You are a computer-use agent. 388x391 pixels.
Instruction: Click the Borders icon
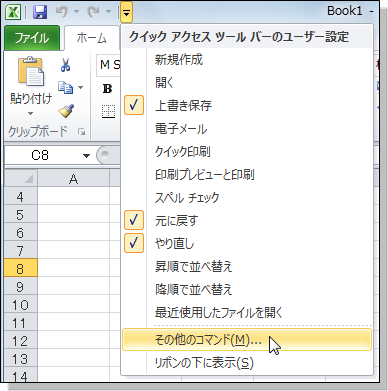tap(108, 111)
